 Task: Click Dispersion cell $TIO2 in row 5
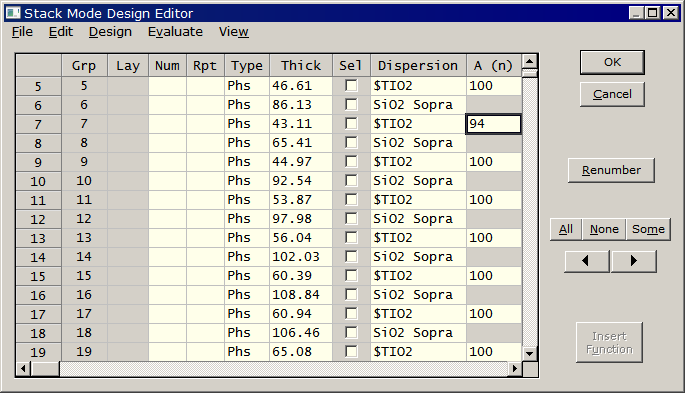(418, 86)
